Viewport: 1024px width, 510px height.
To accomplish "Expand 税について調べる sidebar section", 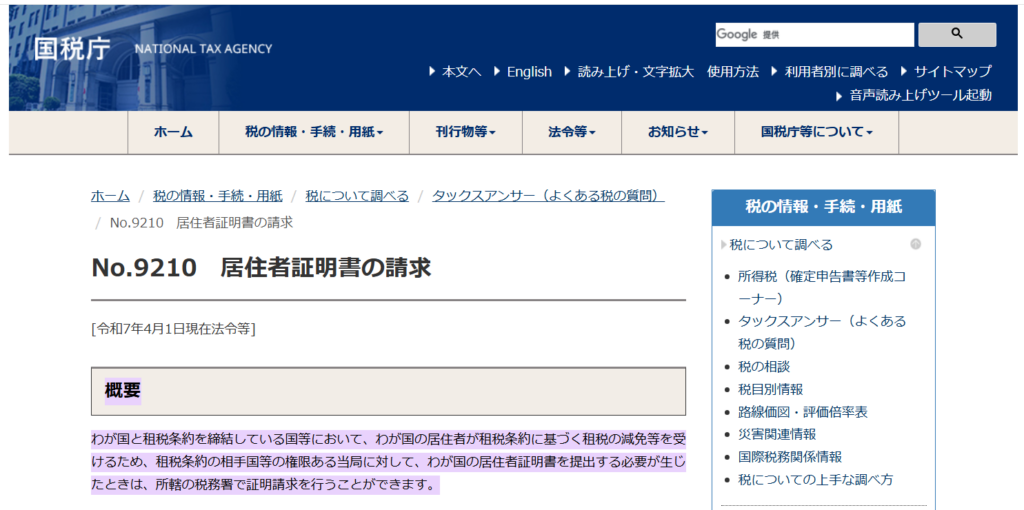I will (x=781, y=244).
